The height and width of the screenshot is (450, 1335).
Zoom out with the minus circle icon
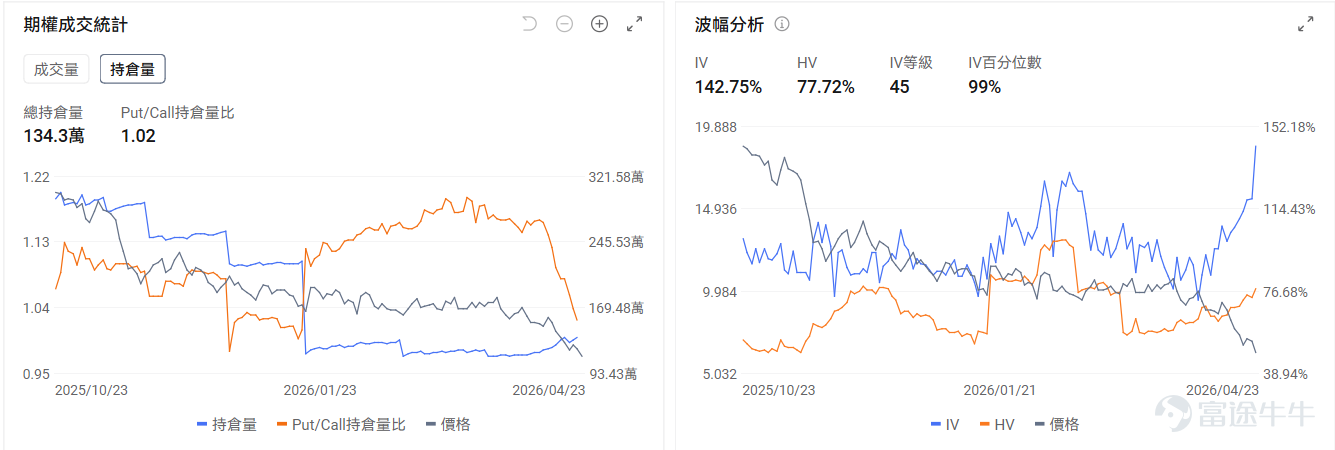564,24
